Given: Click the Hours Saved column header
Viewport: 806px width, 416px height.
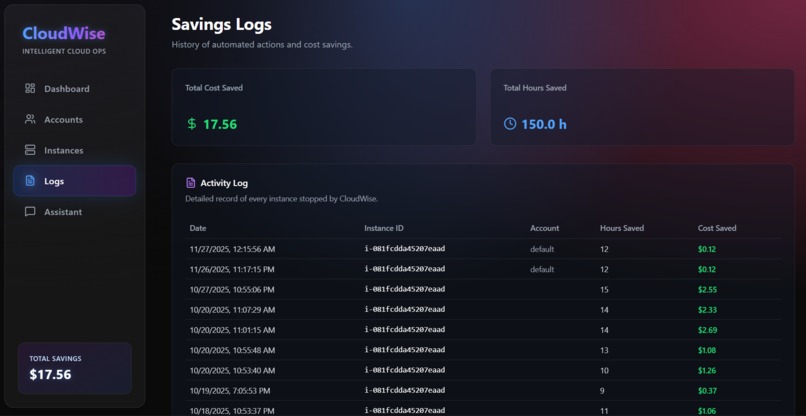Looking at the screenshot, I should coord(622,228).
